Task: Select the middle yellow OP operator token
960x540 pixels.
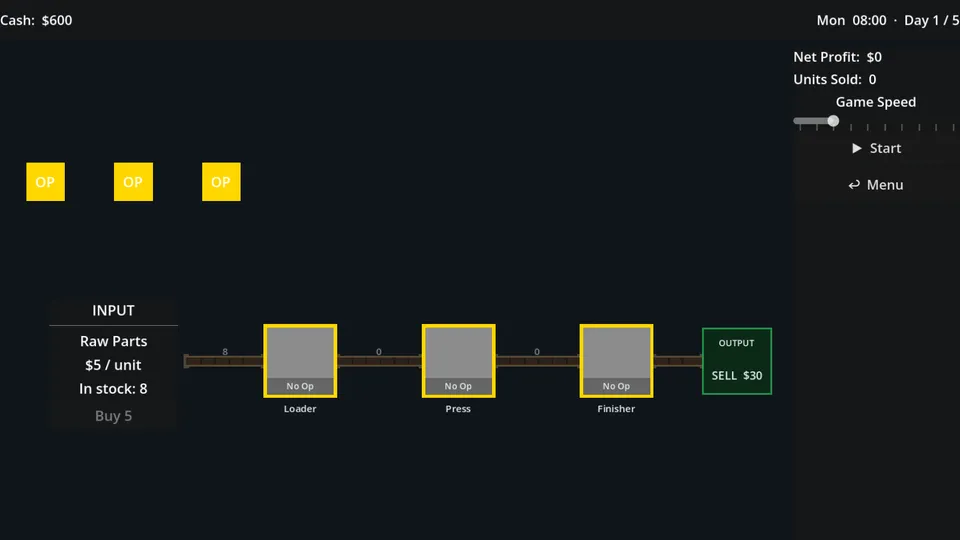Action: [133, 182]
